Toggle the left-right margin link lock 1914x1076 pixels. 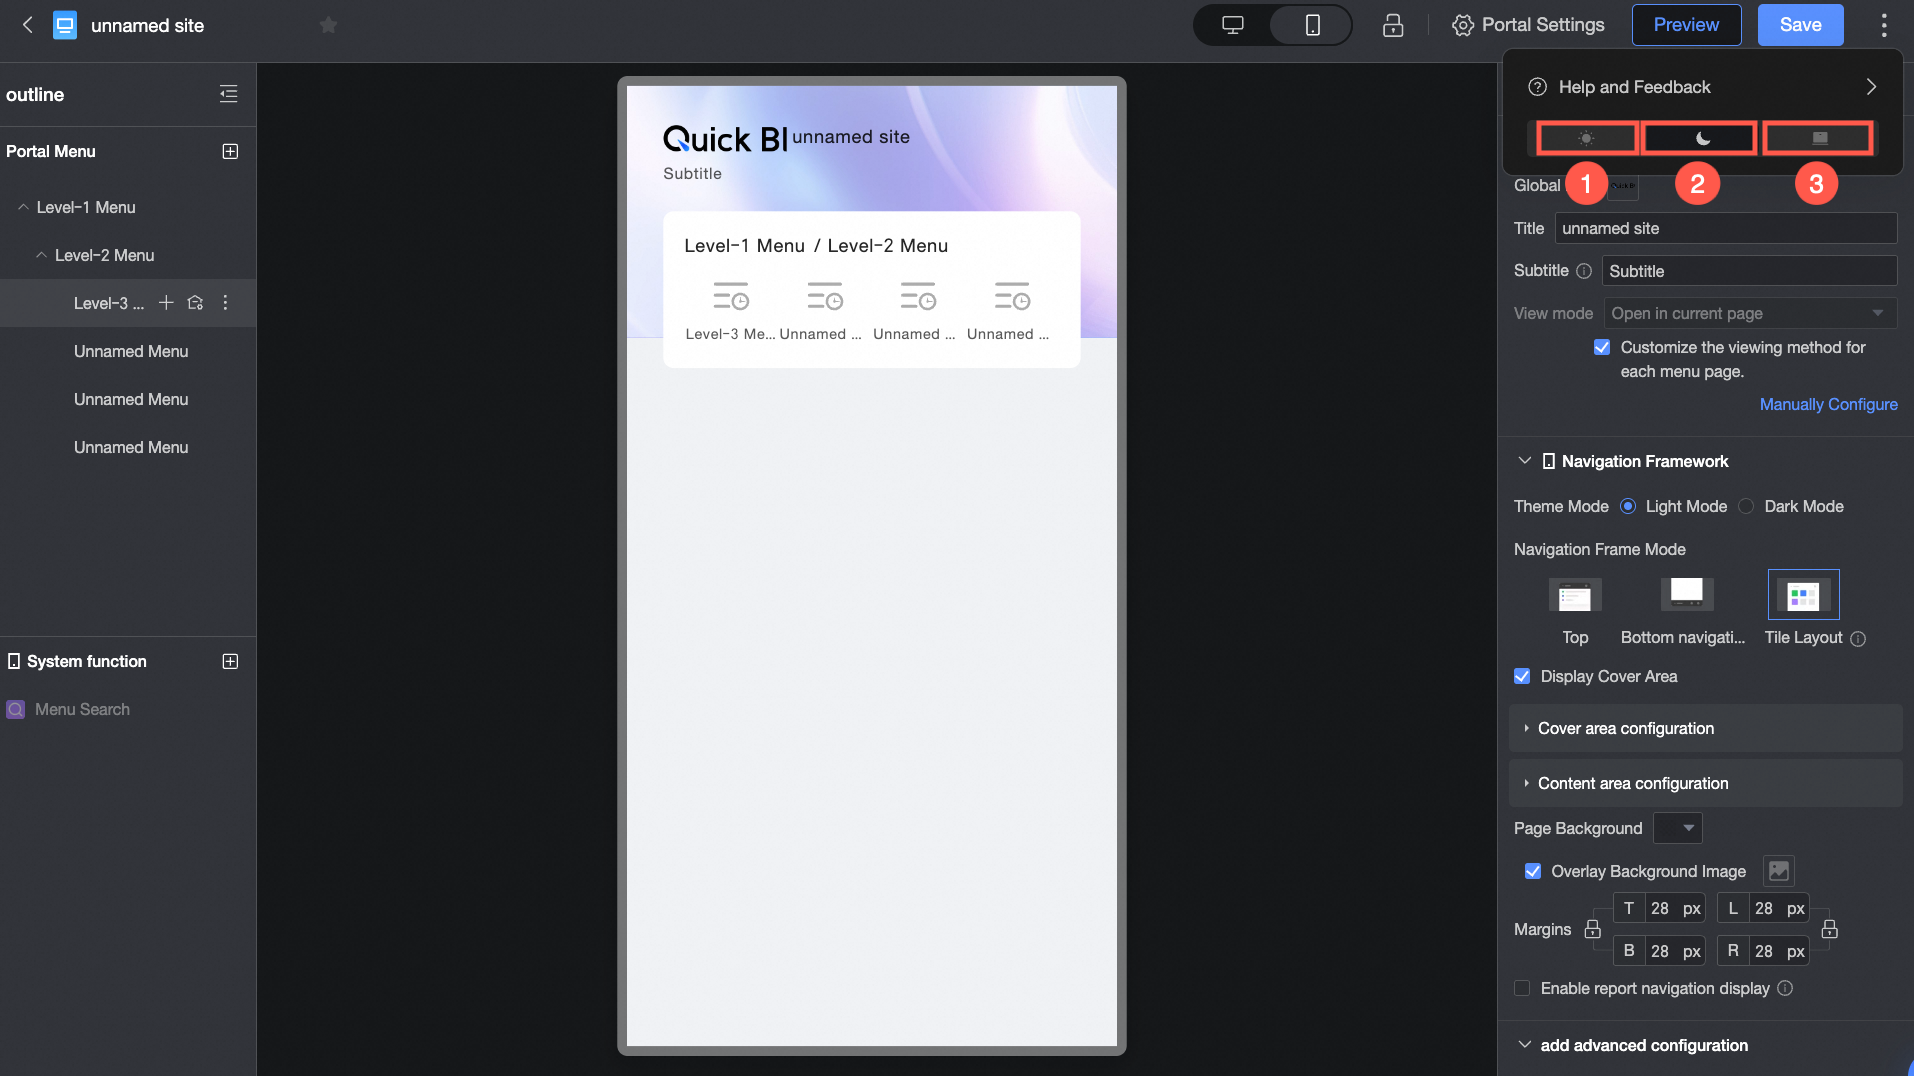[x=1829, y=929]
